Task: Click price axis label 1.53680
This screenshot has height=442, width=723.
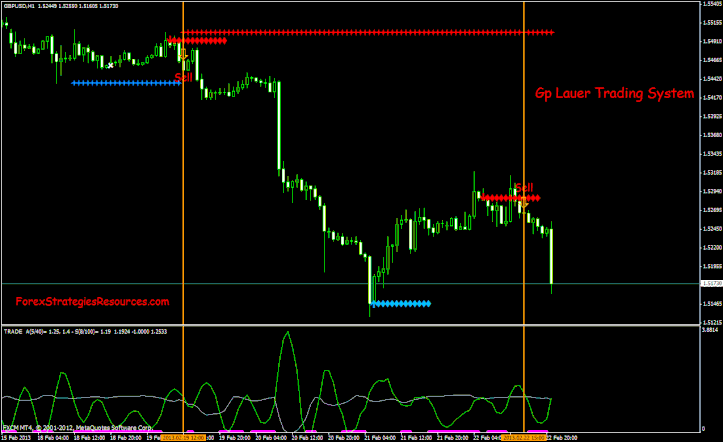Action: (x=713, y=135)
